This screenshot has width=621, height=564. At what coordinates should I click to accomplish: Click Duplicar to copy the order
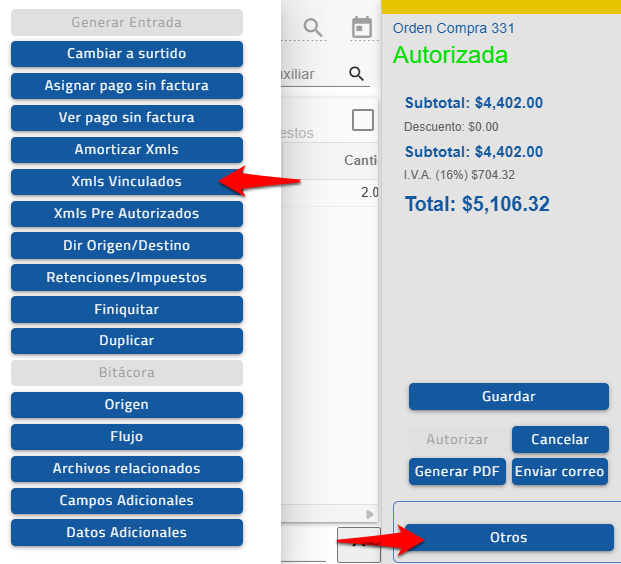(x=127, y=341)
